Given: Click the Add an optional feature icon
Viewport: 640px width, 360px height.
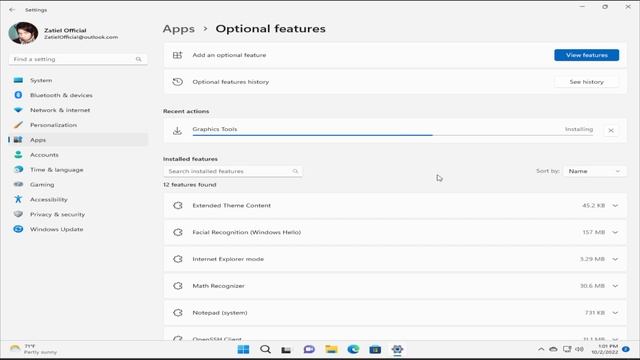Looking at the screenshot, I should (177, 55).
